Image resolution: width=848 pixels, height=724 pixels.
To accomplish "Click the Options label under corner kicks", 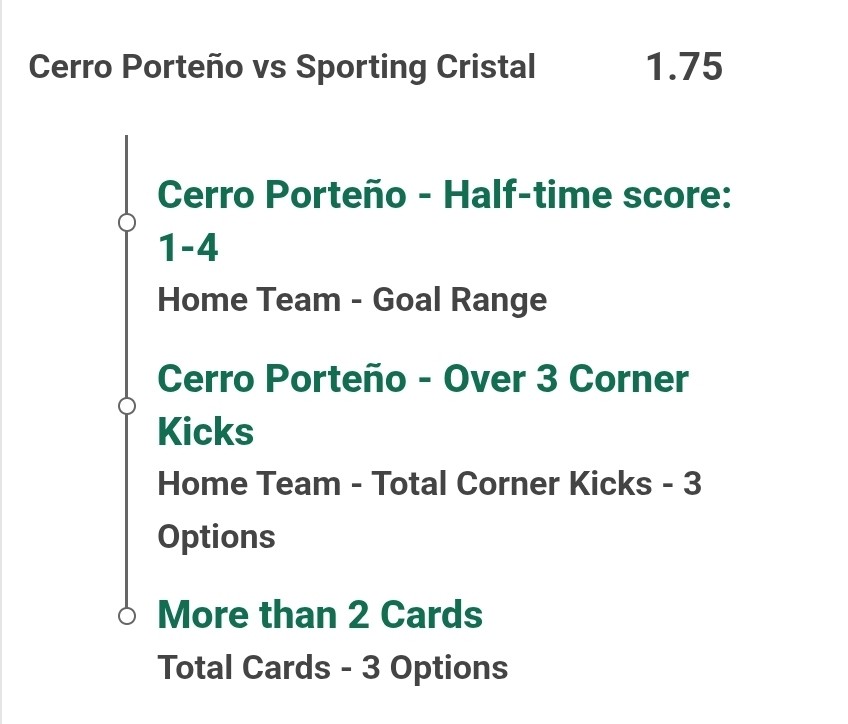I will [216, 537].
